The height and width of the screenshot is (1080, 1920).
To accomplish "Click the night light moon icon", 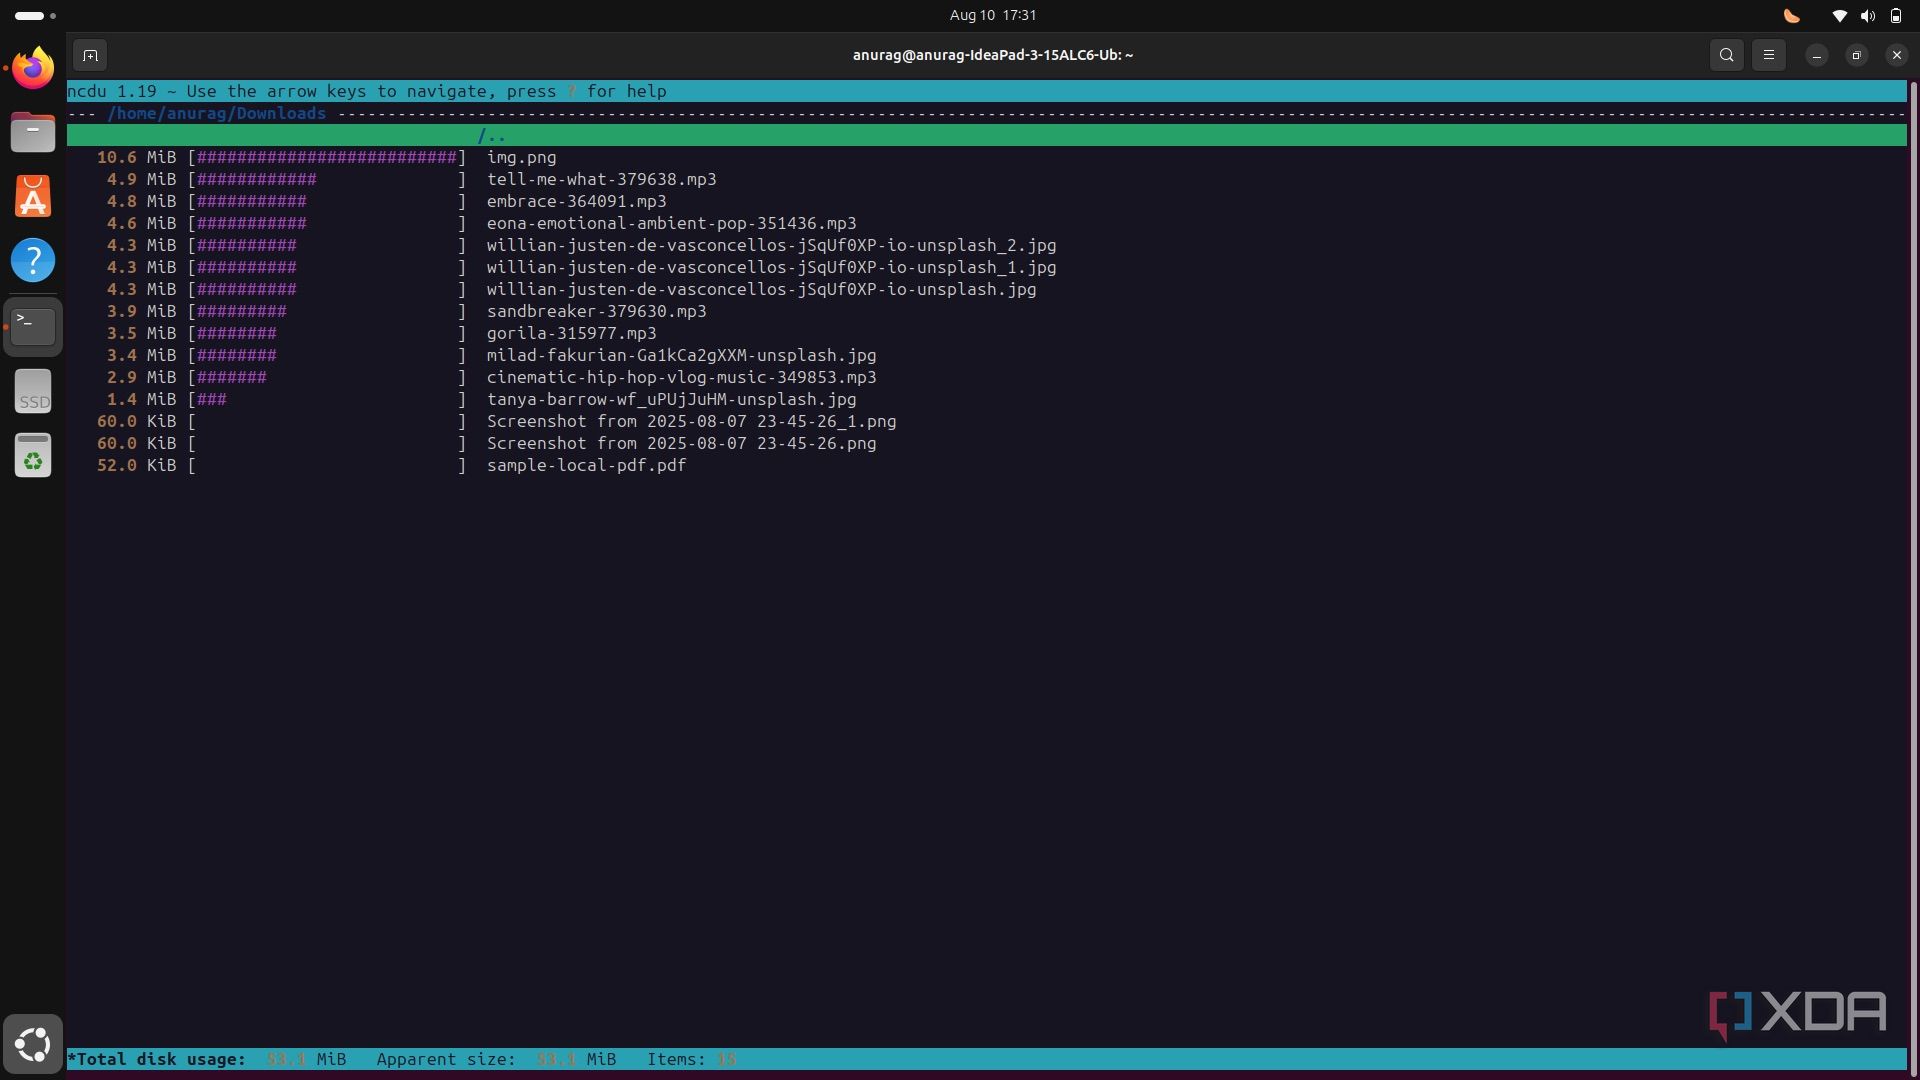I will [1792, 15].
